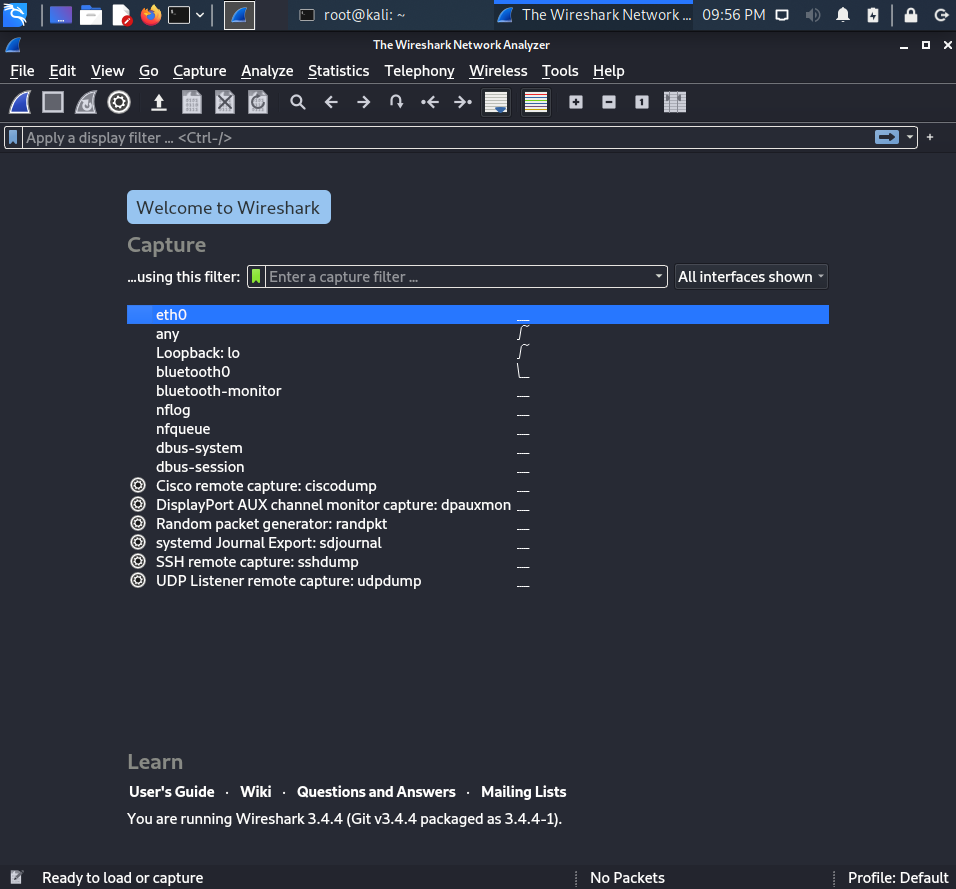
Task: Open the All interfaces shown dropdown
Action: click(751, 277)
